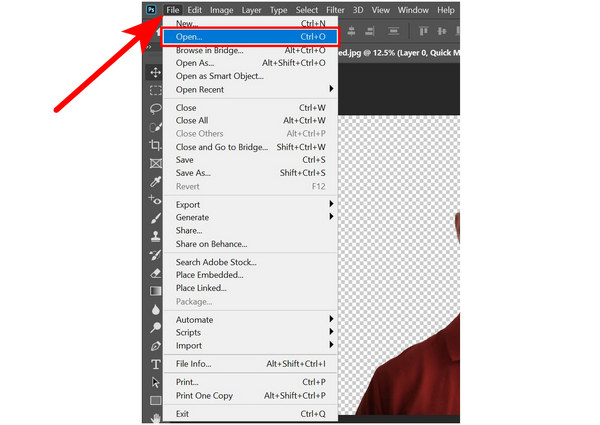
Task: Expand the Scripts submenu
Action: tap(251, 332)
